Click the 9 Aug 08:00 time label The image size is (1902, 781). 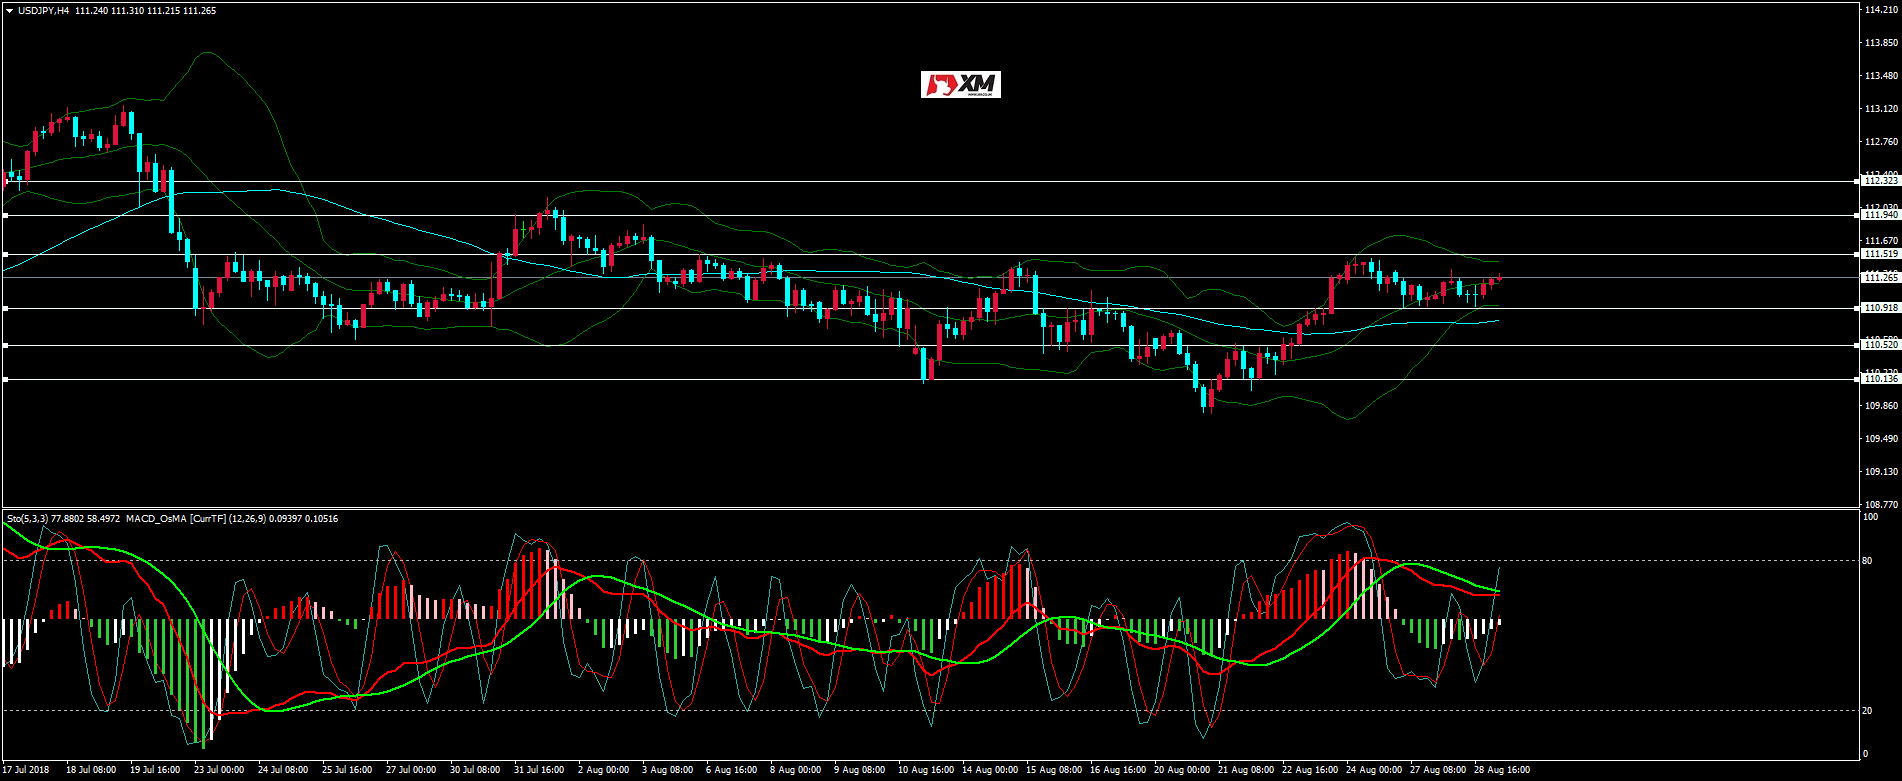click(860, 770)
